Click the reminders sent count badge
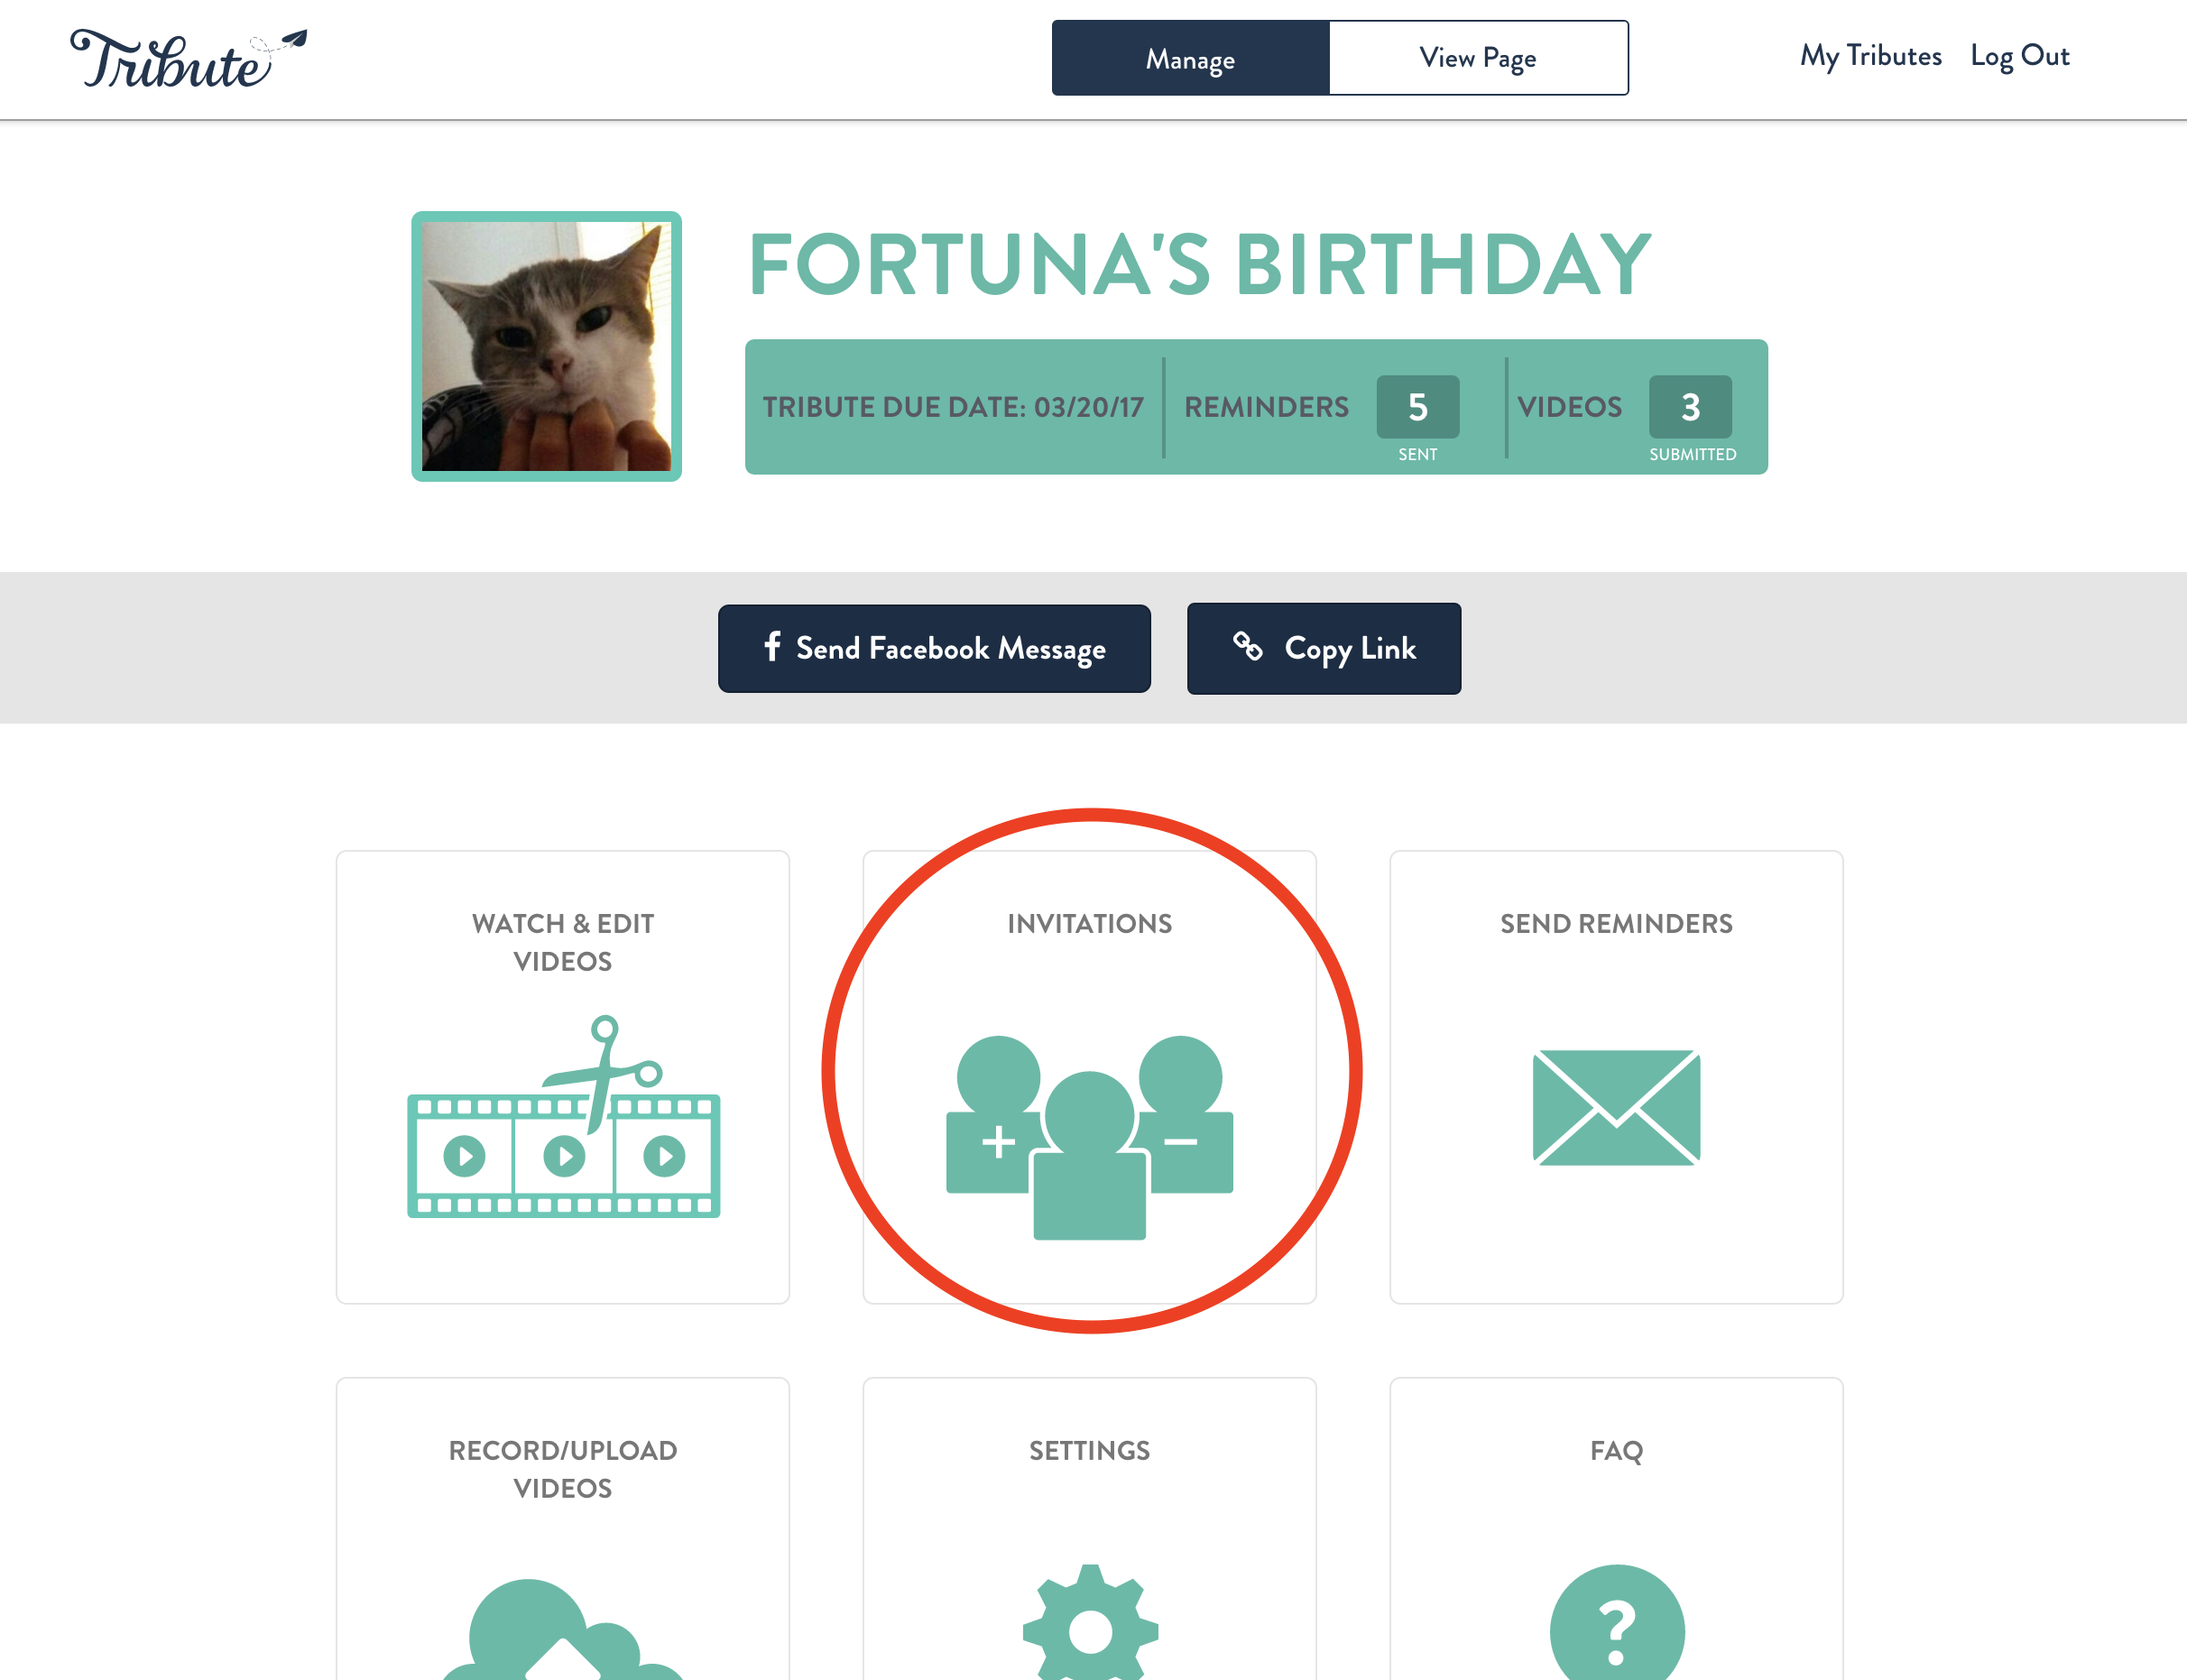 pos(1417,407)
